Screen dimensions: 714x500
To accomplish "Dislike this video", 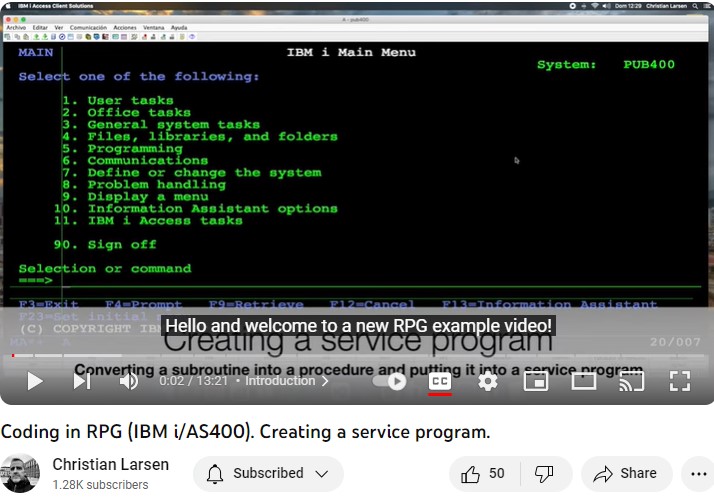I will click(544, 474).
